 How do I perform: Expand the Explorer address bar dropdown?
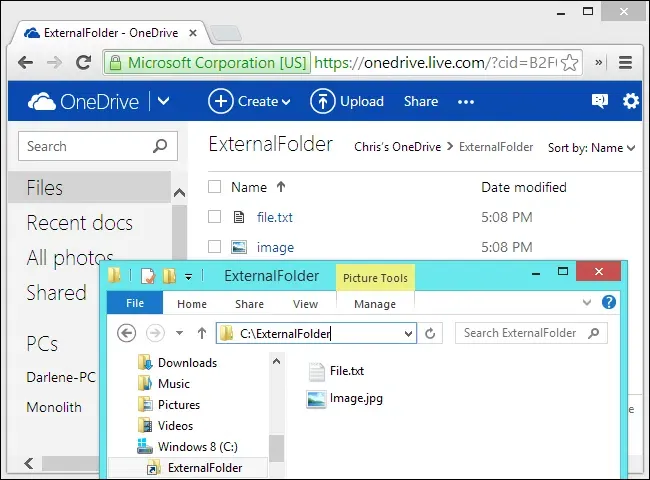click(407, 333)
